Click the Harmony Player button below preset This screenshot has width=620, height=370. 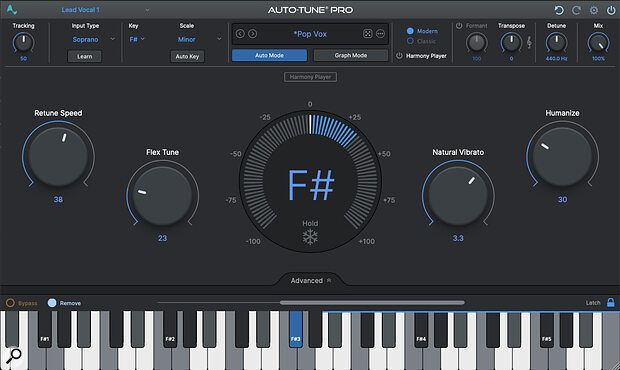coord(310,77)
